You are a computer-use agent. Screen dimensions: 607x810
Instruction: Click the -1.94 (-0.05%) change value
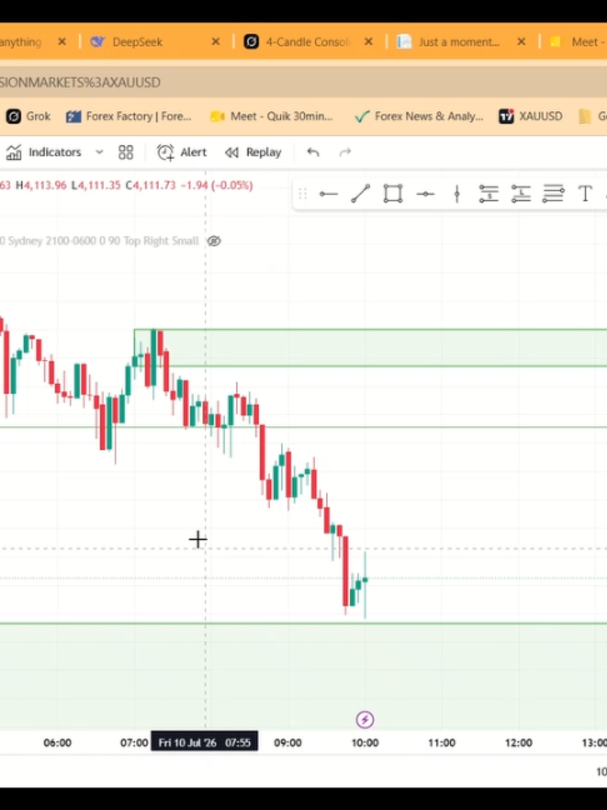(x=216, y=185)
